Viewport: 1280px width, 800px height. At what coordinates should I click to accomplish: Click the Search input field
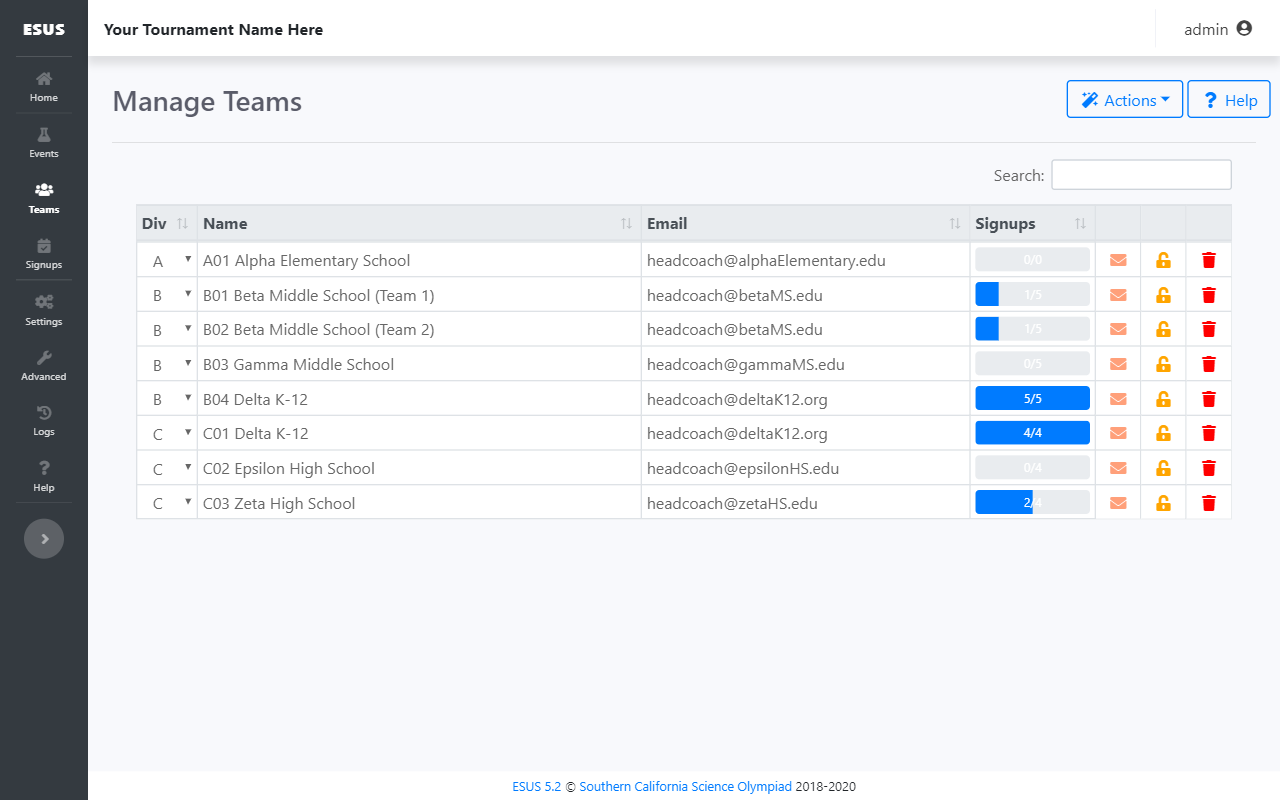1141,175
